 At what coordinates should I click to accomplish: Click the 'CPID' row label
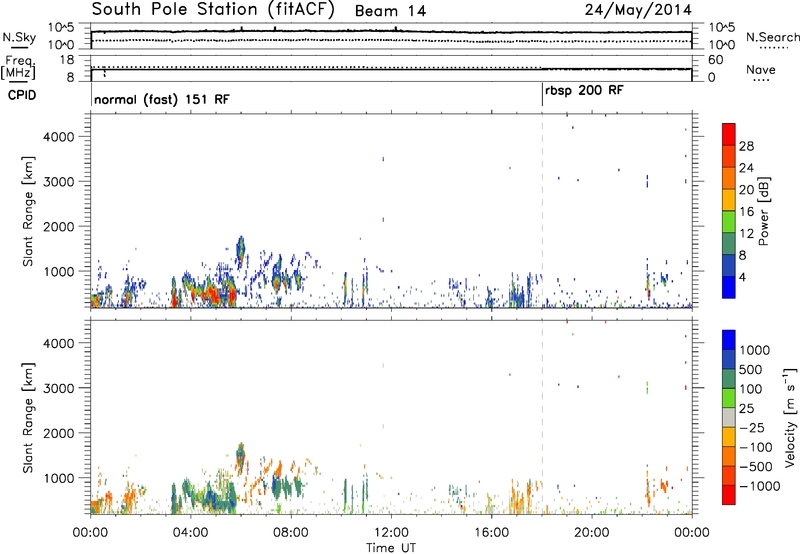pyautogui.click(x=22, y=95)
